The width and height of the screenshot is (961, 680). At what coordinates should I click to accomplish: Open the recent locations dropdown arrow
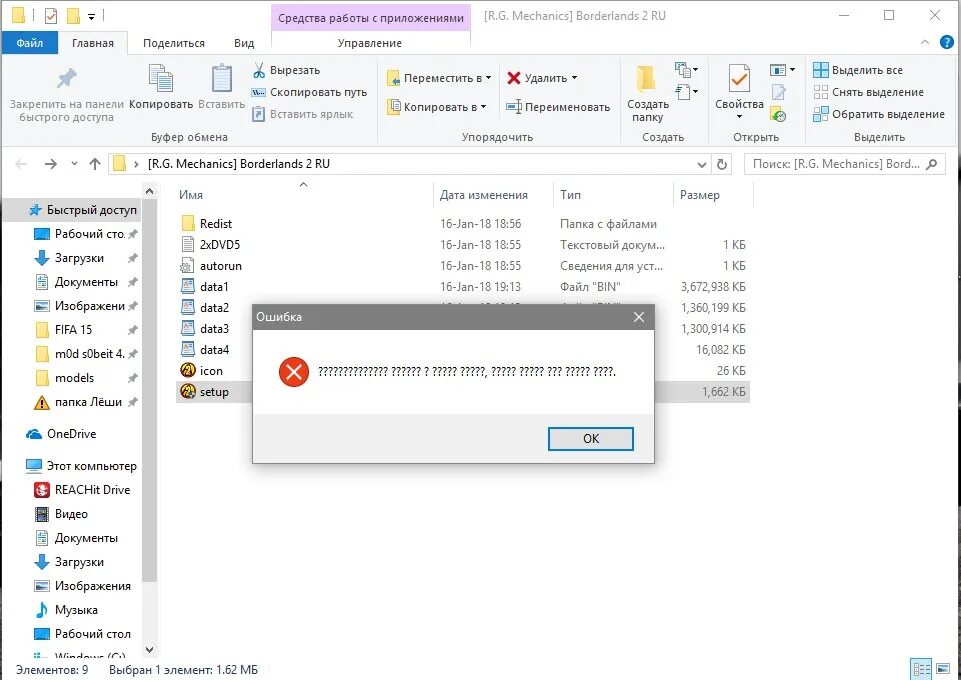pos(74,164)
